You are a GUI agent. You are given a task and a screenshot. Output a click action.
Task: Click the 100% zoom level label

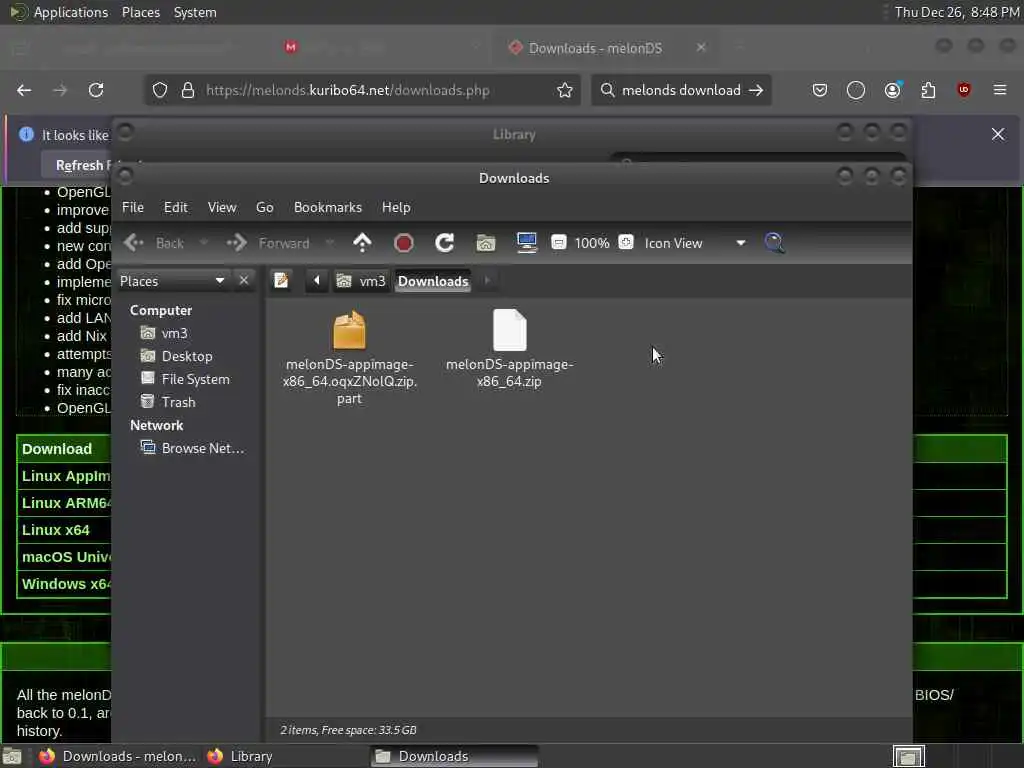(x=592, y=243)
